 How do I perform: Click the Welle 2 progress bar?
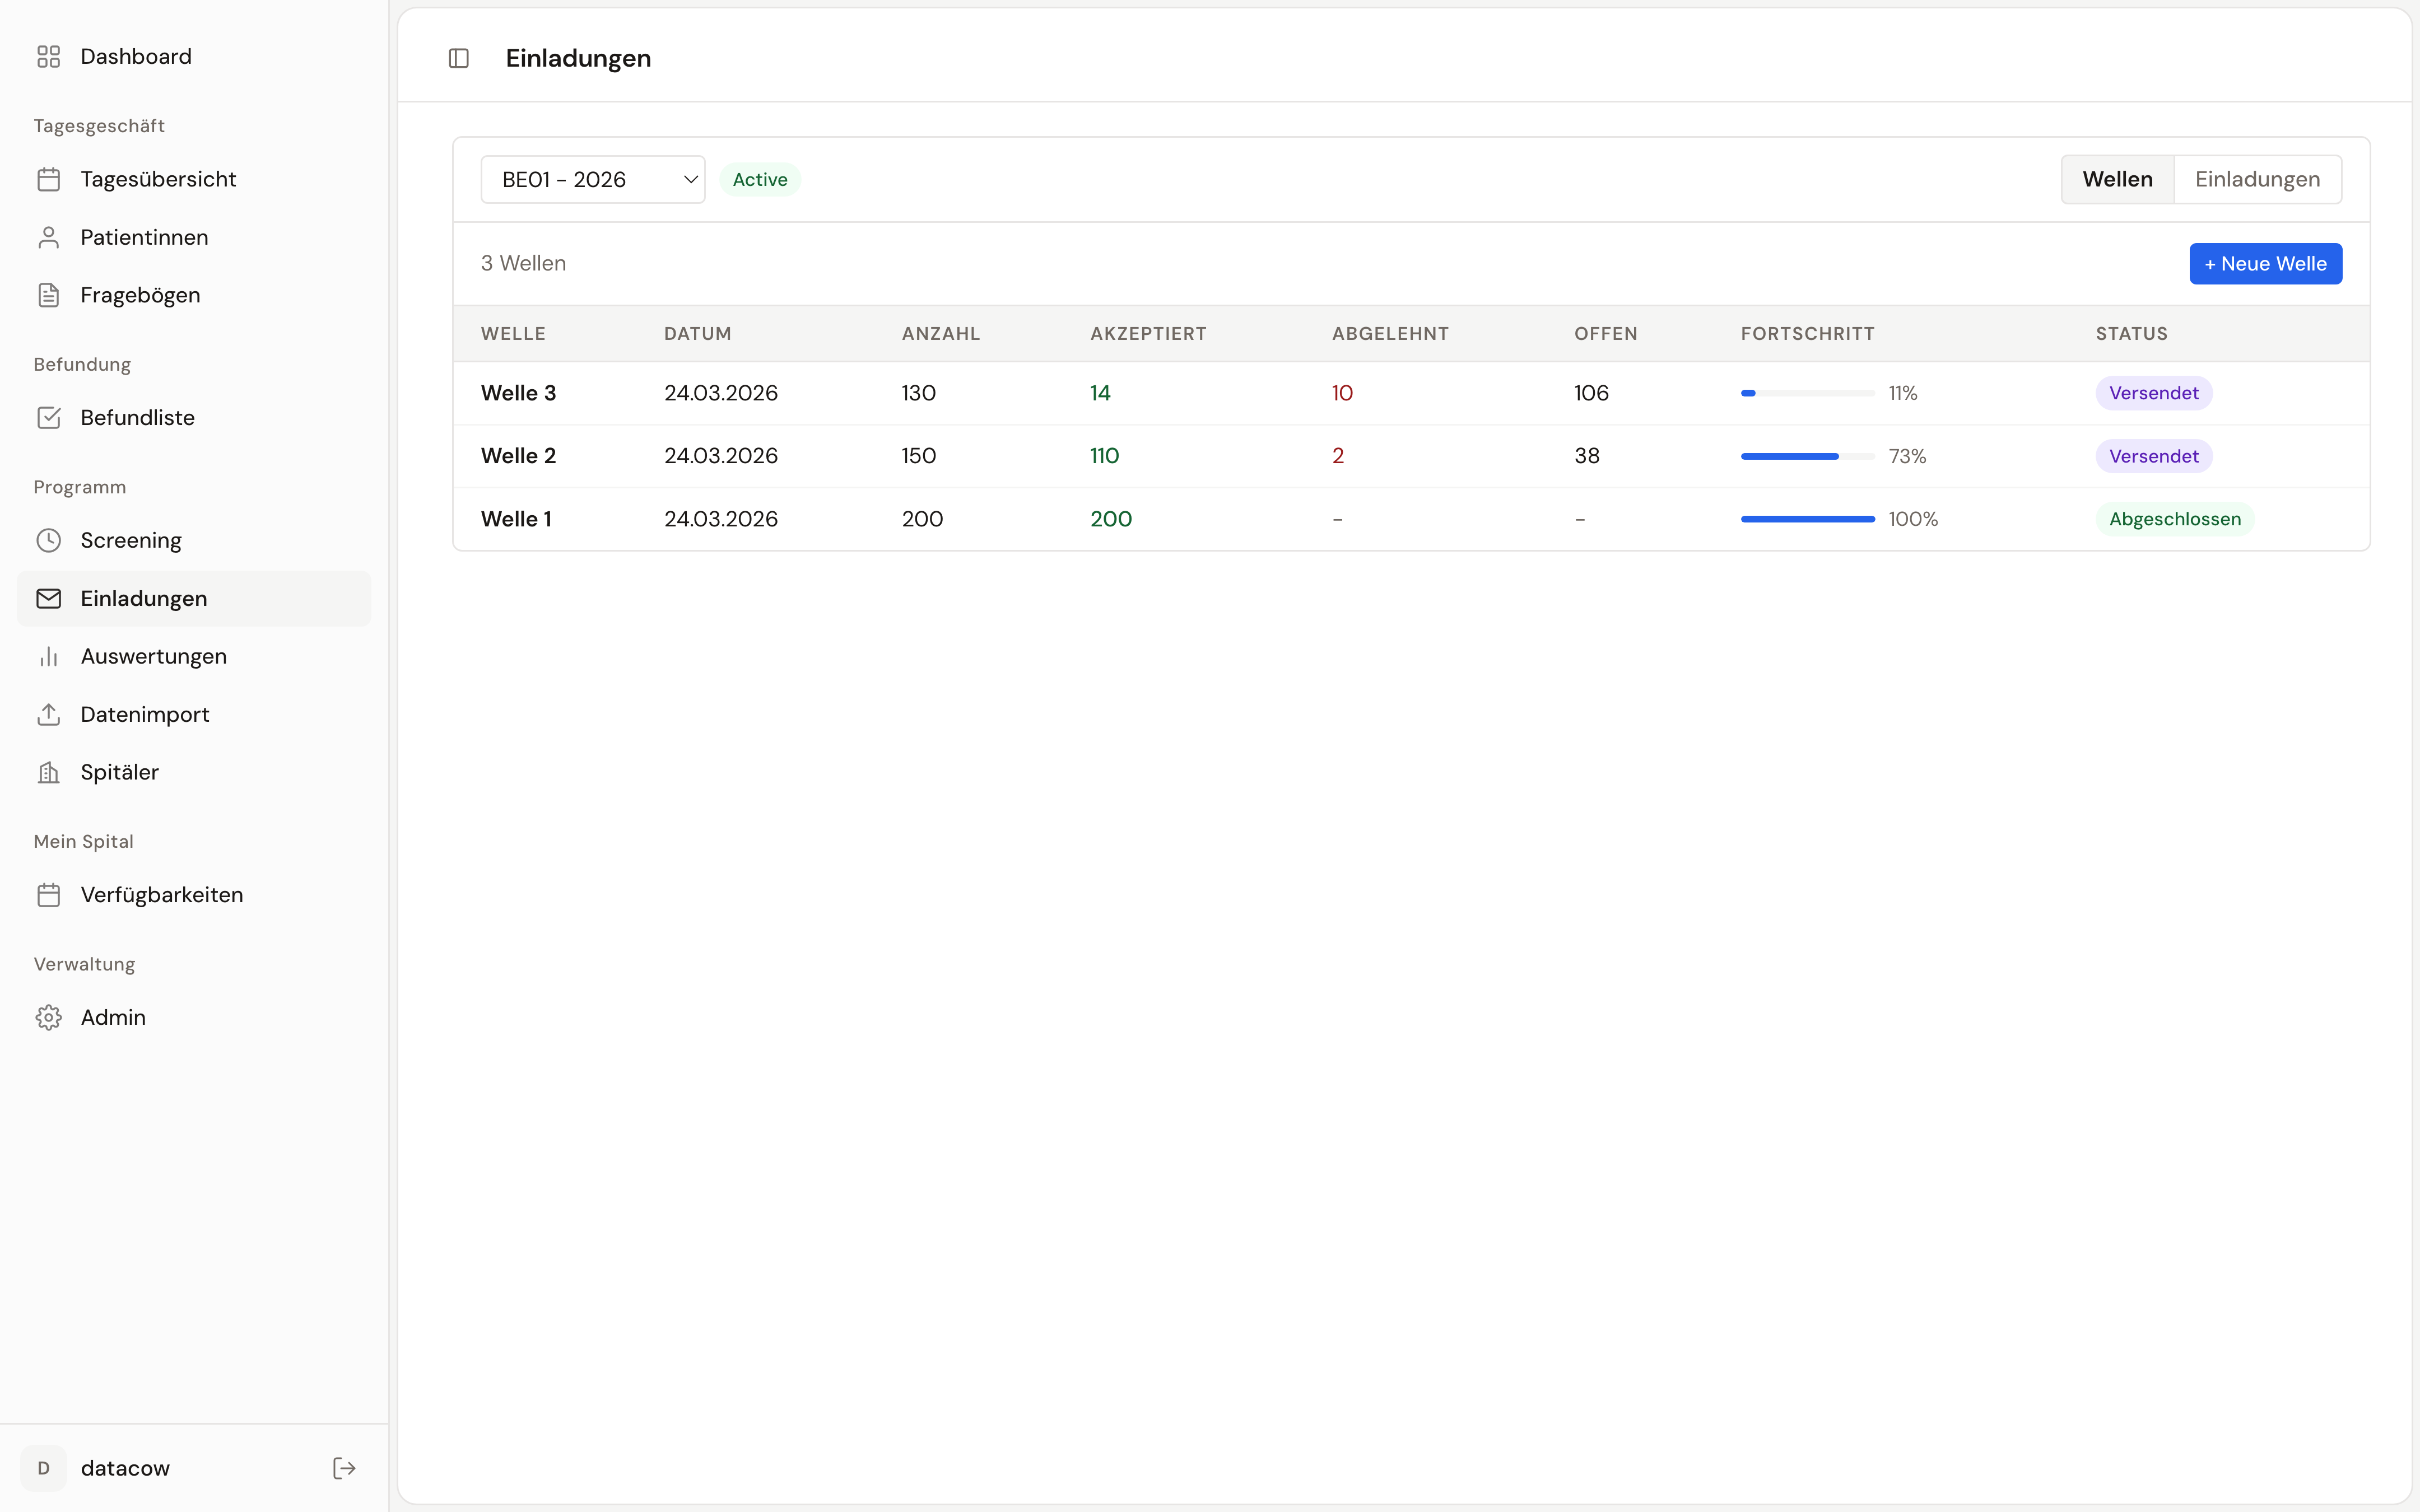pos(1807,456)
